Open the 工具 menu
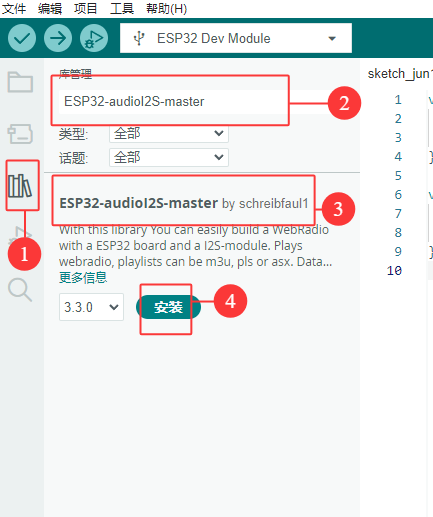This screenshot has height=517, width=433. 122,8
